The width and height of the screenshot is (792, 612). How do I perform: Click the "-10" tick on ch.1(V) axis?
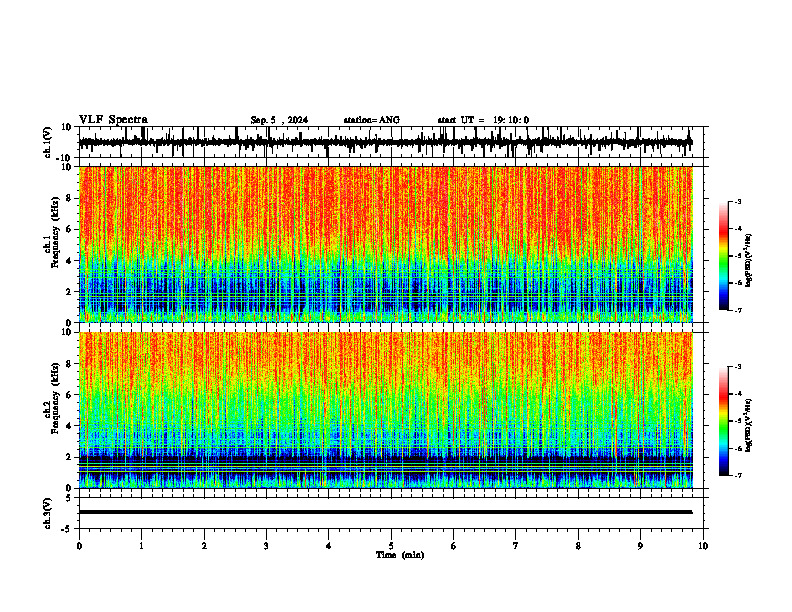[65, 158]
